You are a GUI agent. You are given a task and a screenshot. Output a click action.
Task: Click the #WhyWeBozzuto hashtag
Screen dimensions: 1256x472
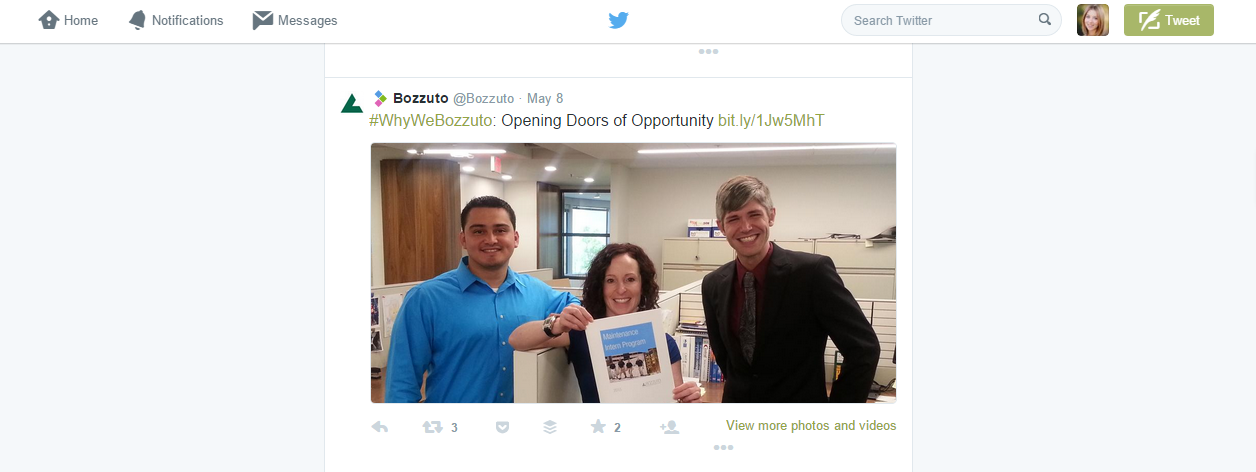tap(432, 121)
